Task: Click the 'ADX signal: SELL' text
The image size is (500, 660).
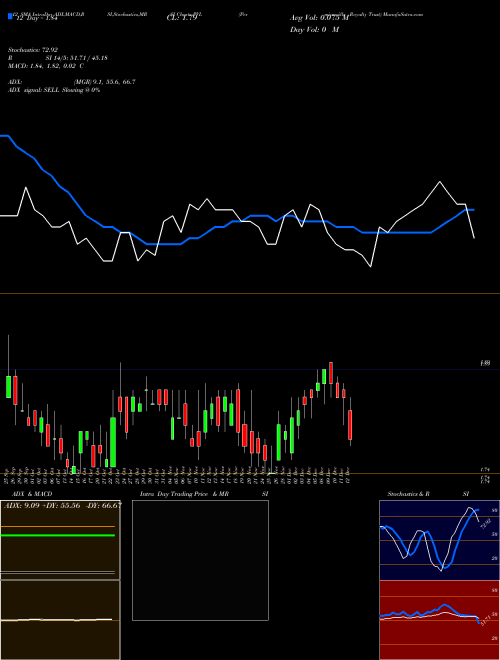Action: pyautogui.click(x=34, y=90)
